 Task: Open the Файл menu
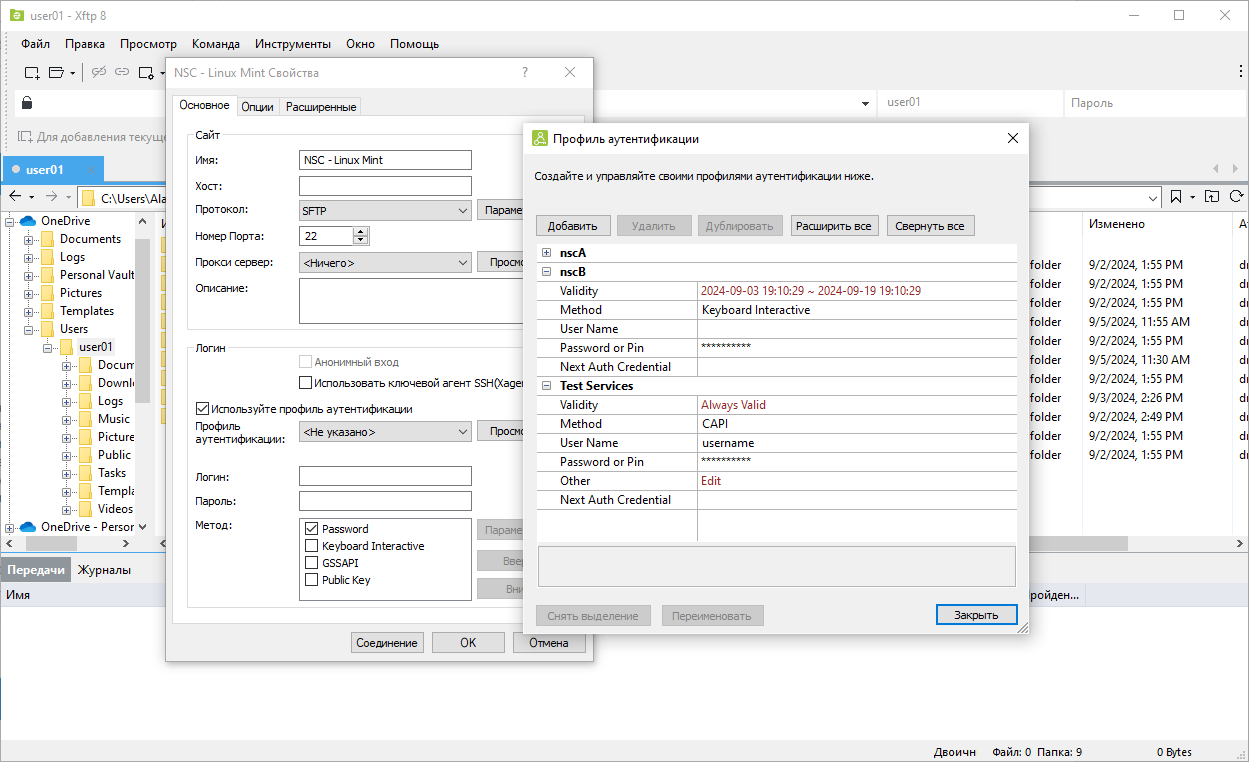[35, 44]
